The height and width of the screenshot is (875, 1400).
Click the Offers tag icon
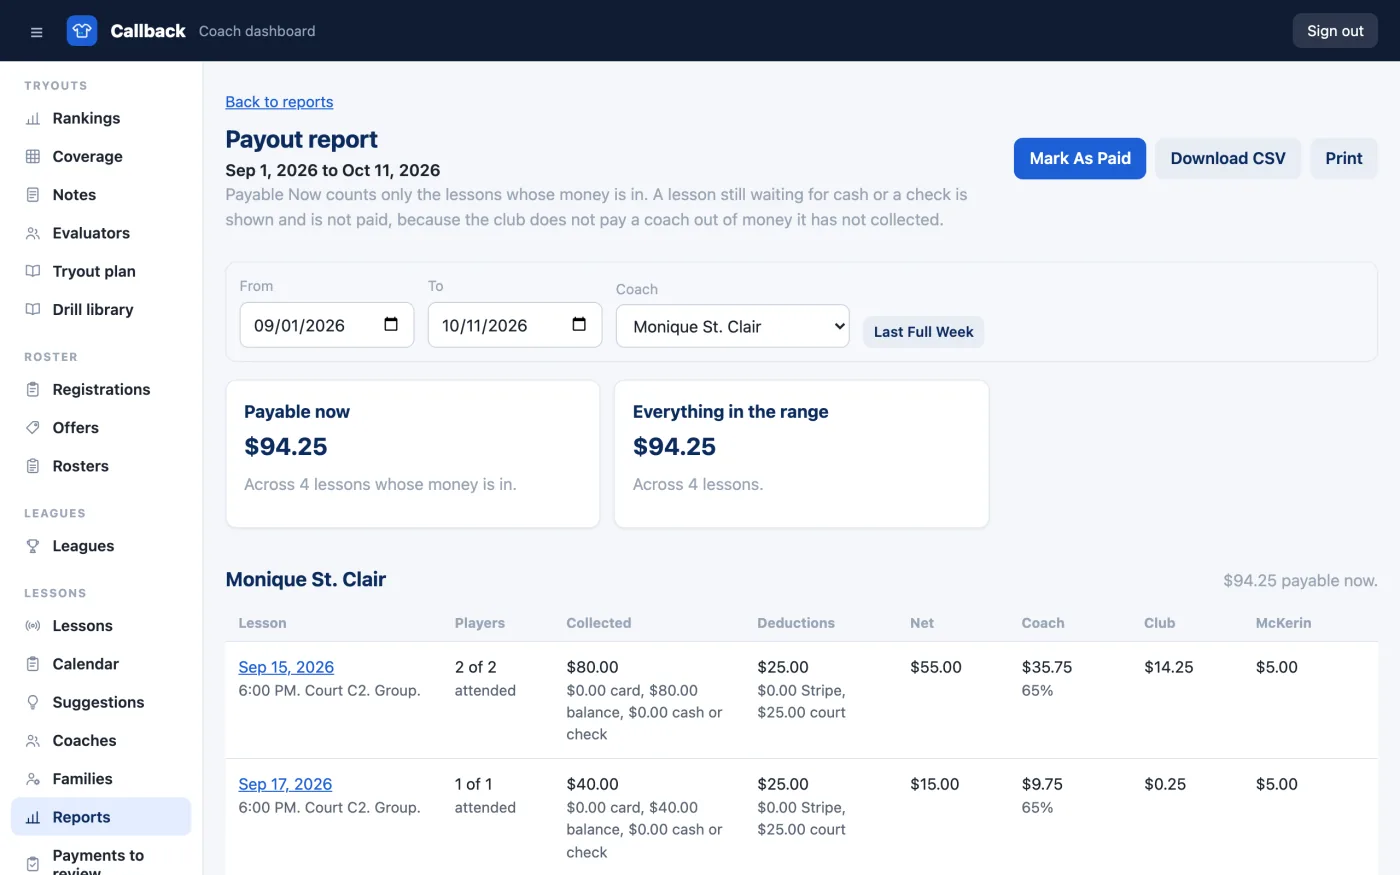33,428
